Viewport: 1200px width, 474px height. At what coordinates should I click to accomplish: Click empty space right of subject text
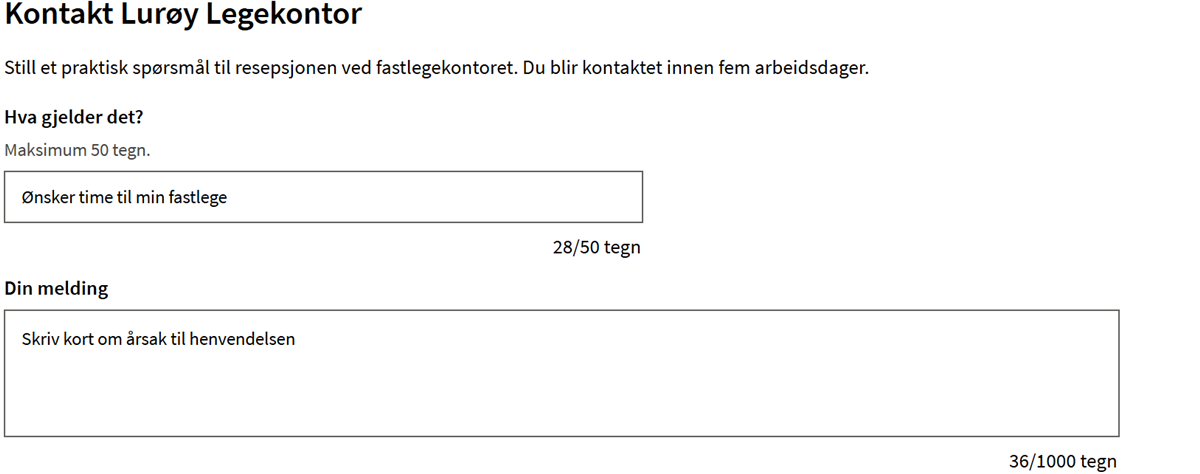pos(450,197)
